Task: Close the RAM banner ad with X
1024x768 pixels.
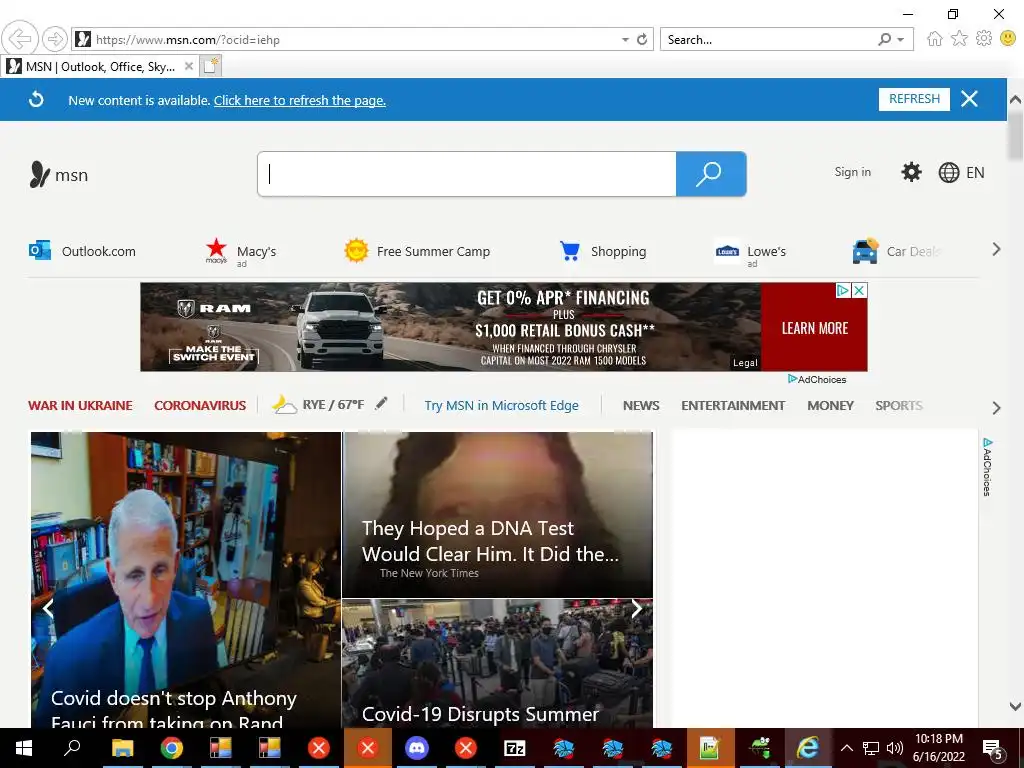Action: (x=860, y=291)
